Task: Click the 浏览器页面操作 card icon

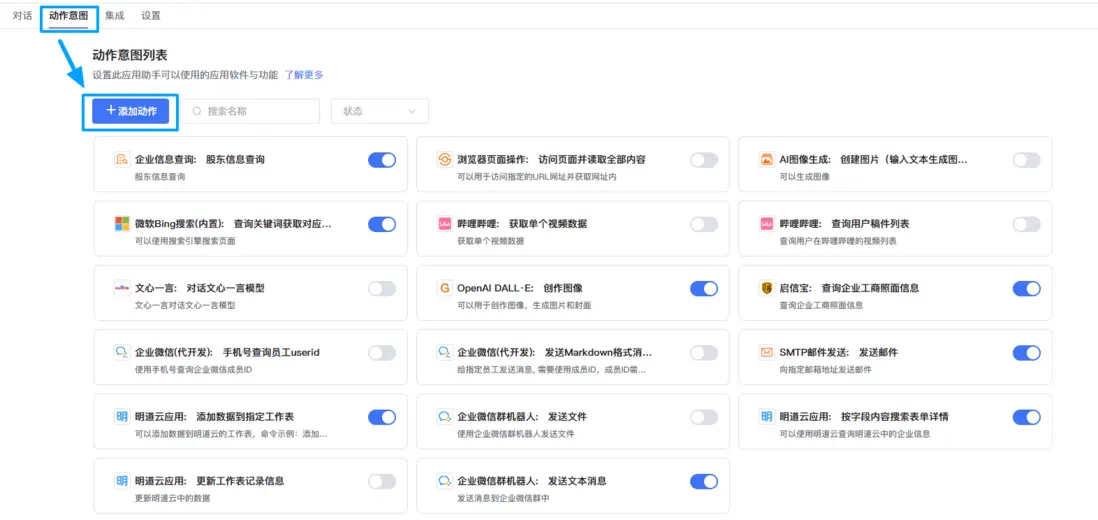Action: (x=445, y=160)
